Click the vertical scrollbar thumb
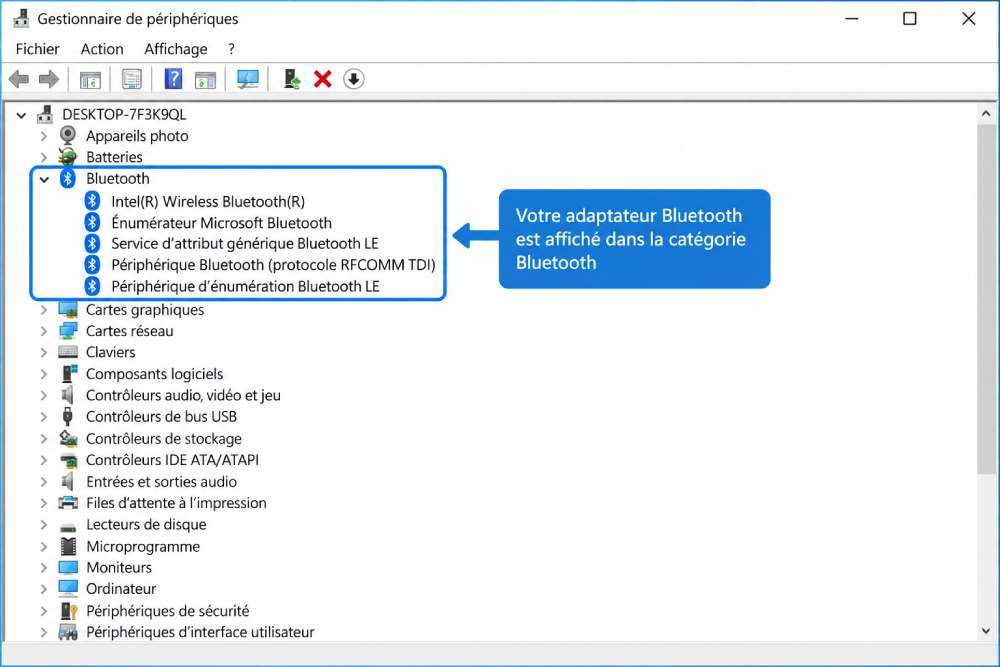The image size is (1000, 667). [986, 298]
